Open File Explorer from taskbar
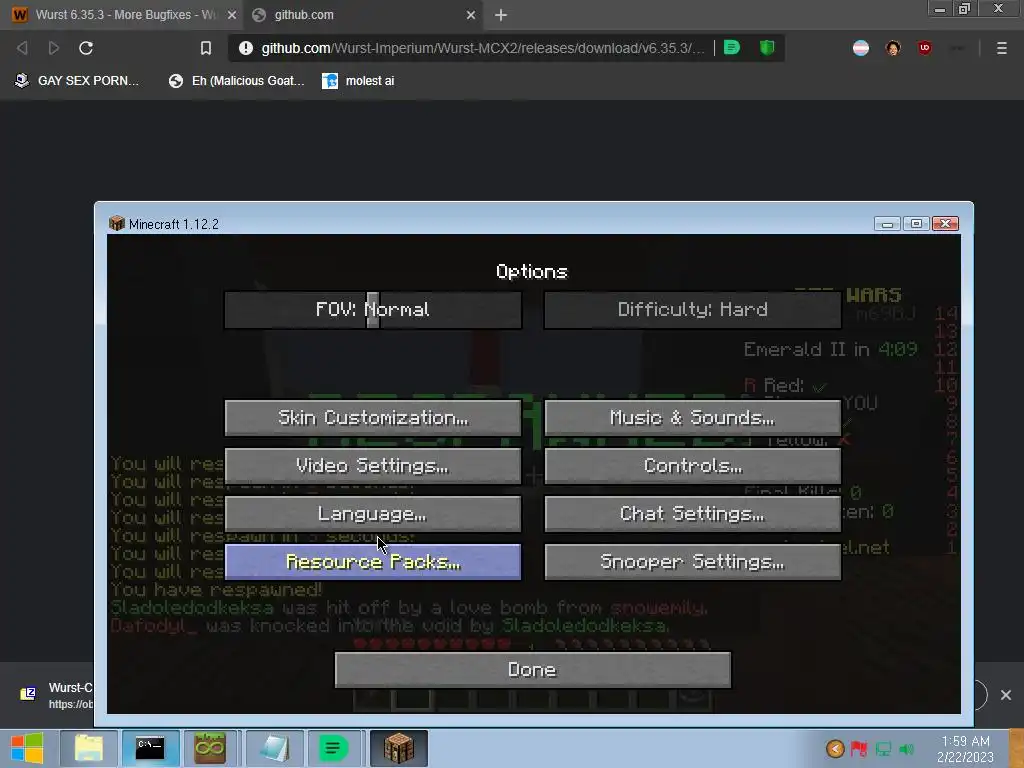Viewport: 1024px width, 768px height. (x=89, y=748)
